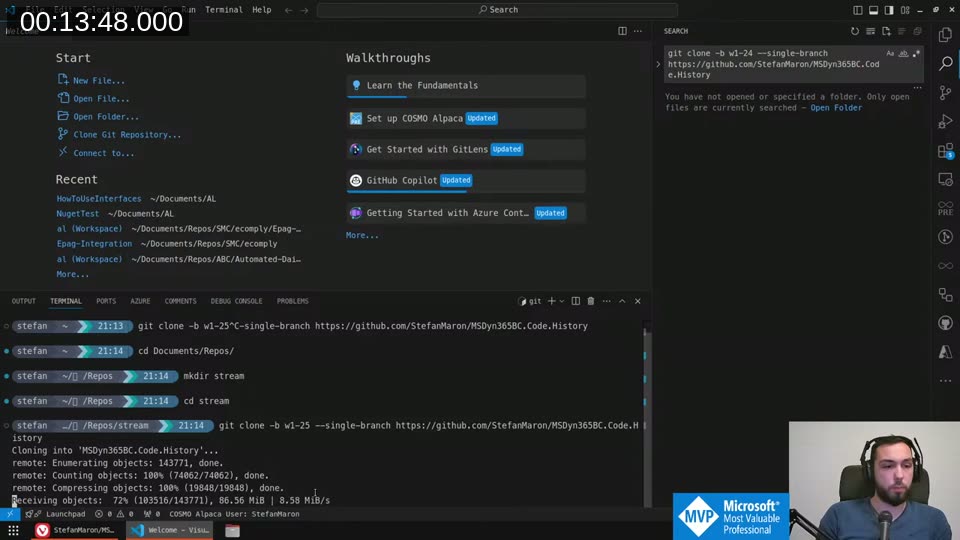960x540 pixels.
Task: Expand the replace field chevron in Search
Action: click(658, 64)
